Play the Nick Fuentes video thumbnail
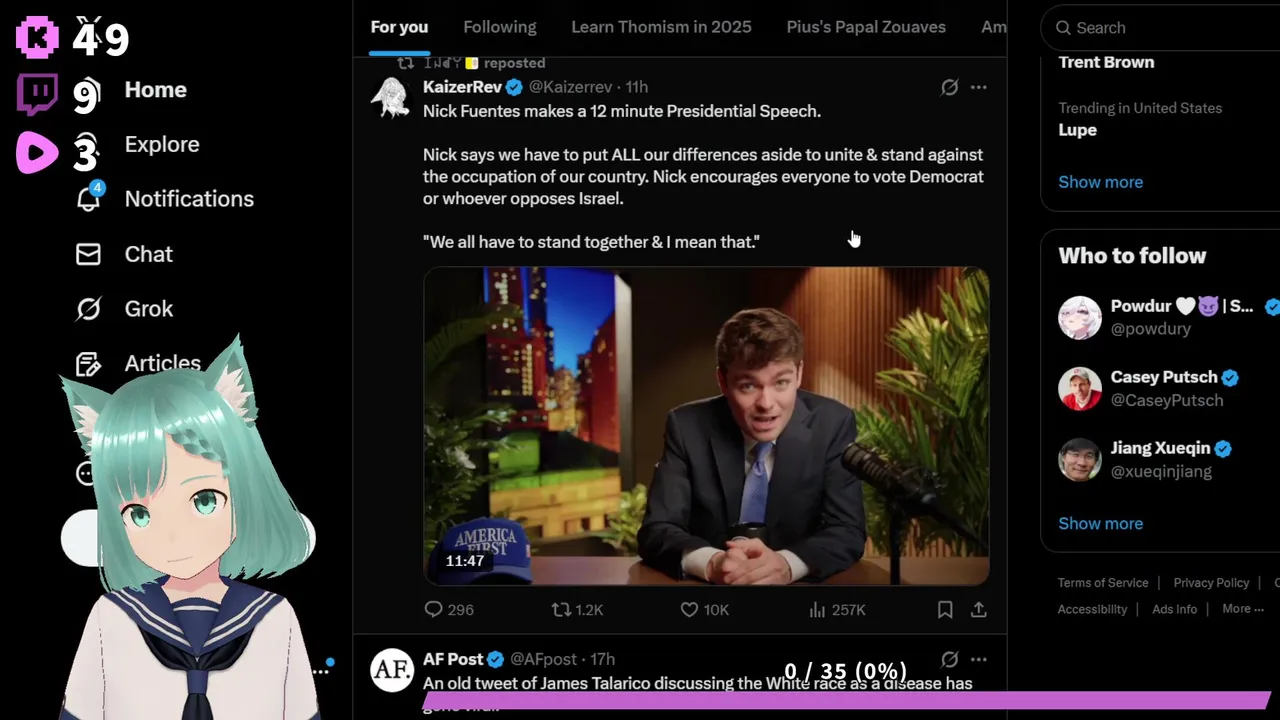 point(706,426)
